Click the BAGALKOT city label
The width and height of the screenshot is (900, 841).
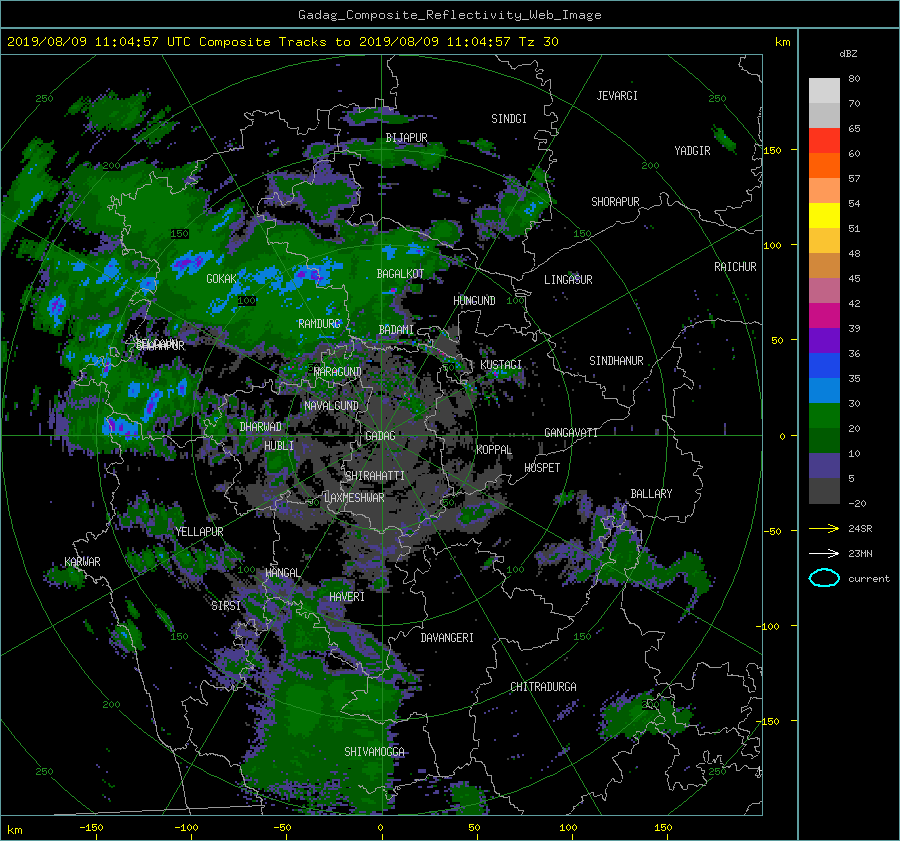(400, 274)
